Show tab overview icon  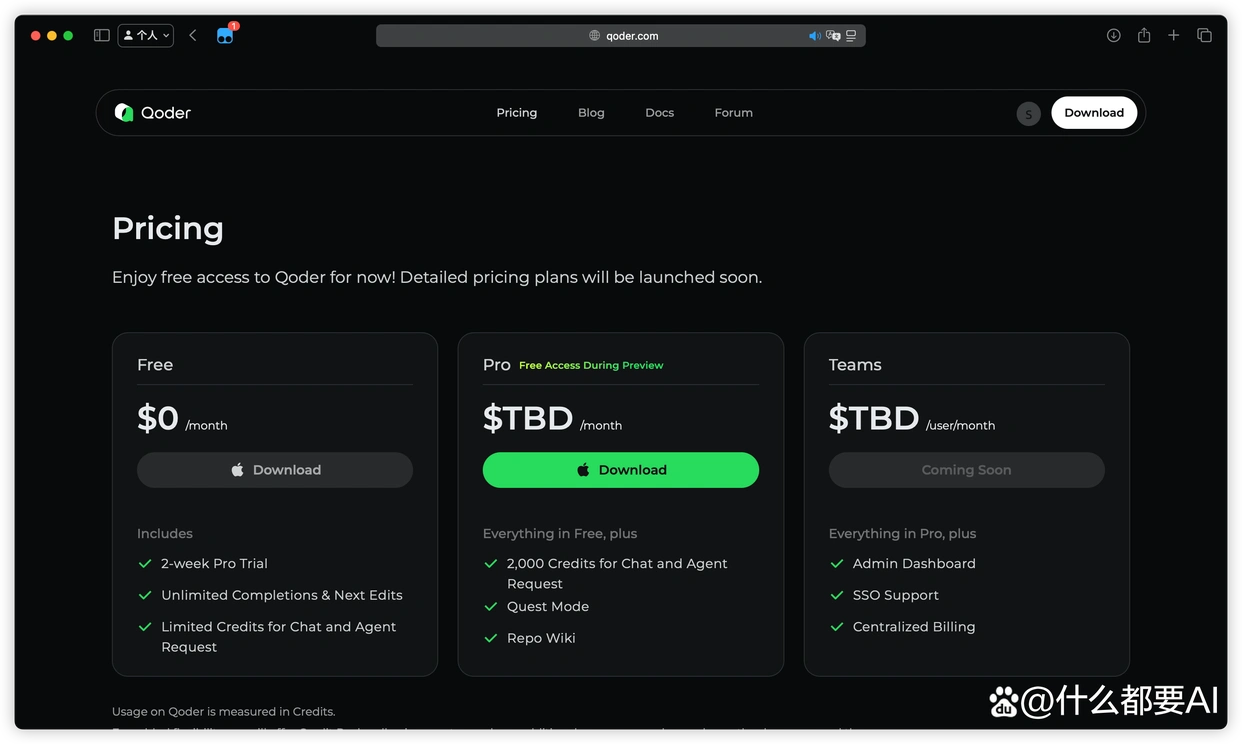point(1204,35)
